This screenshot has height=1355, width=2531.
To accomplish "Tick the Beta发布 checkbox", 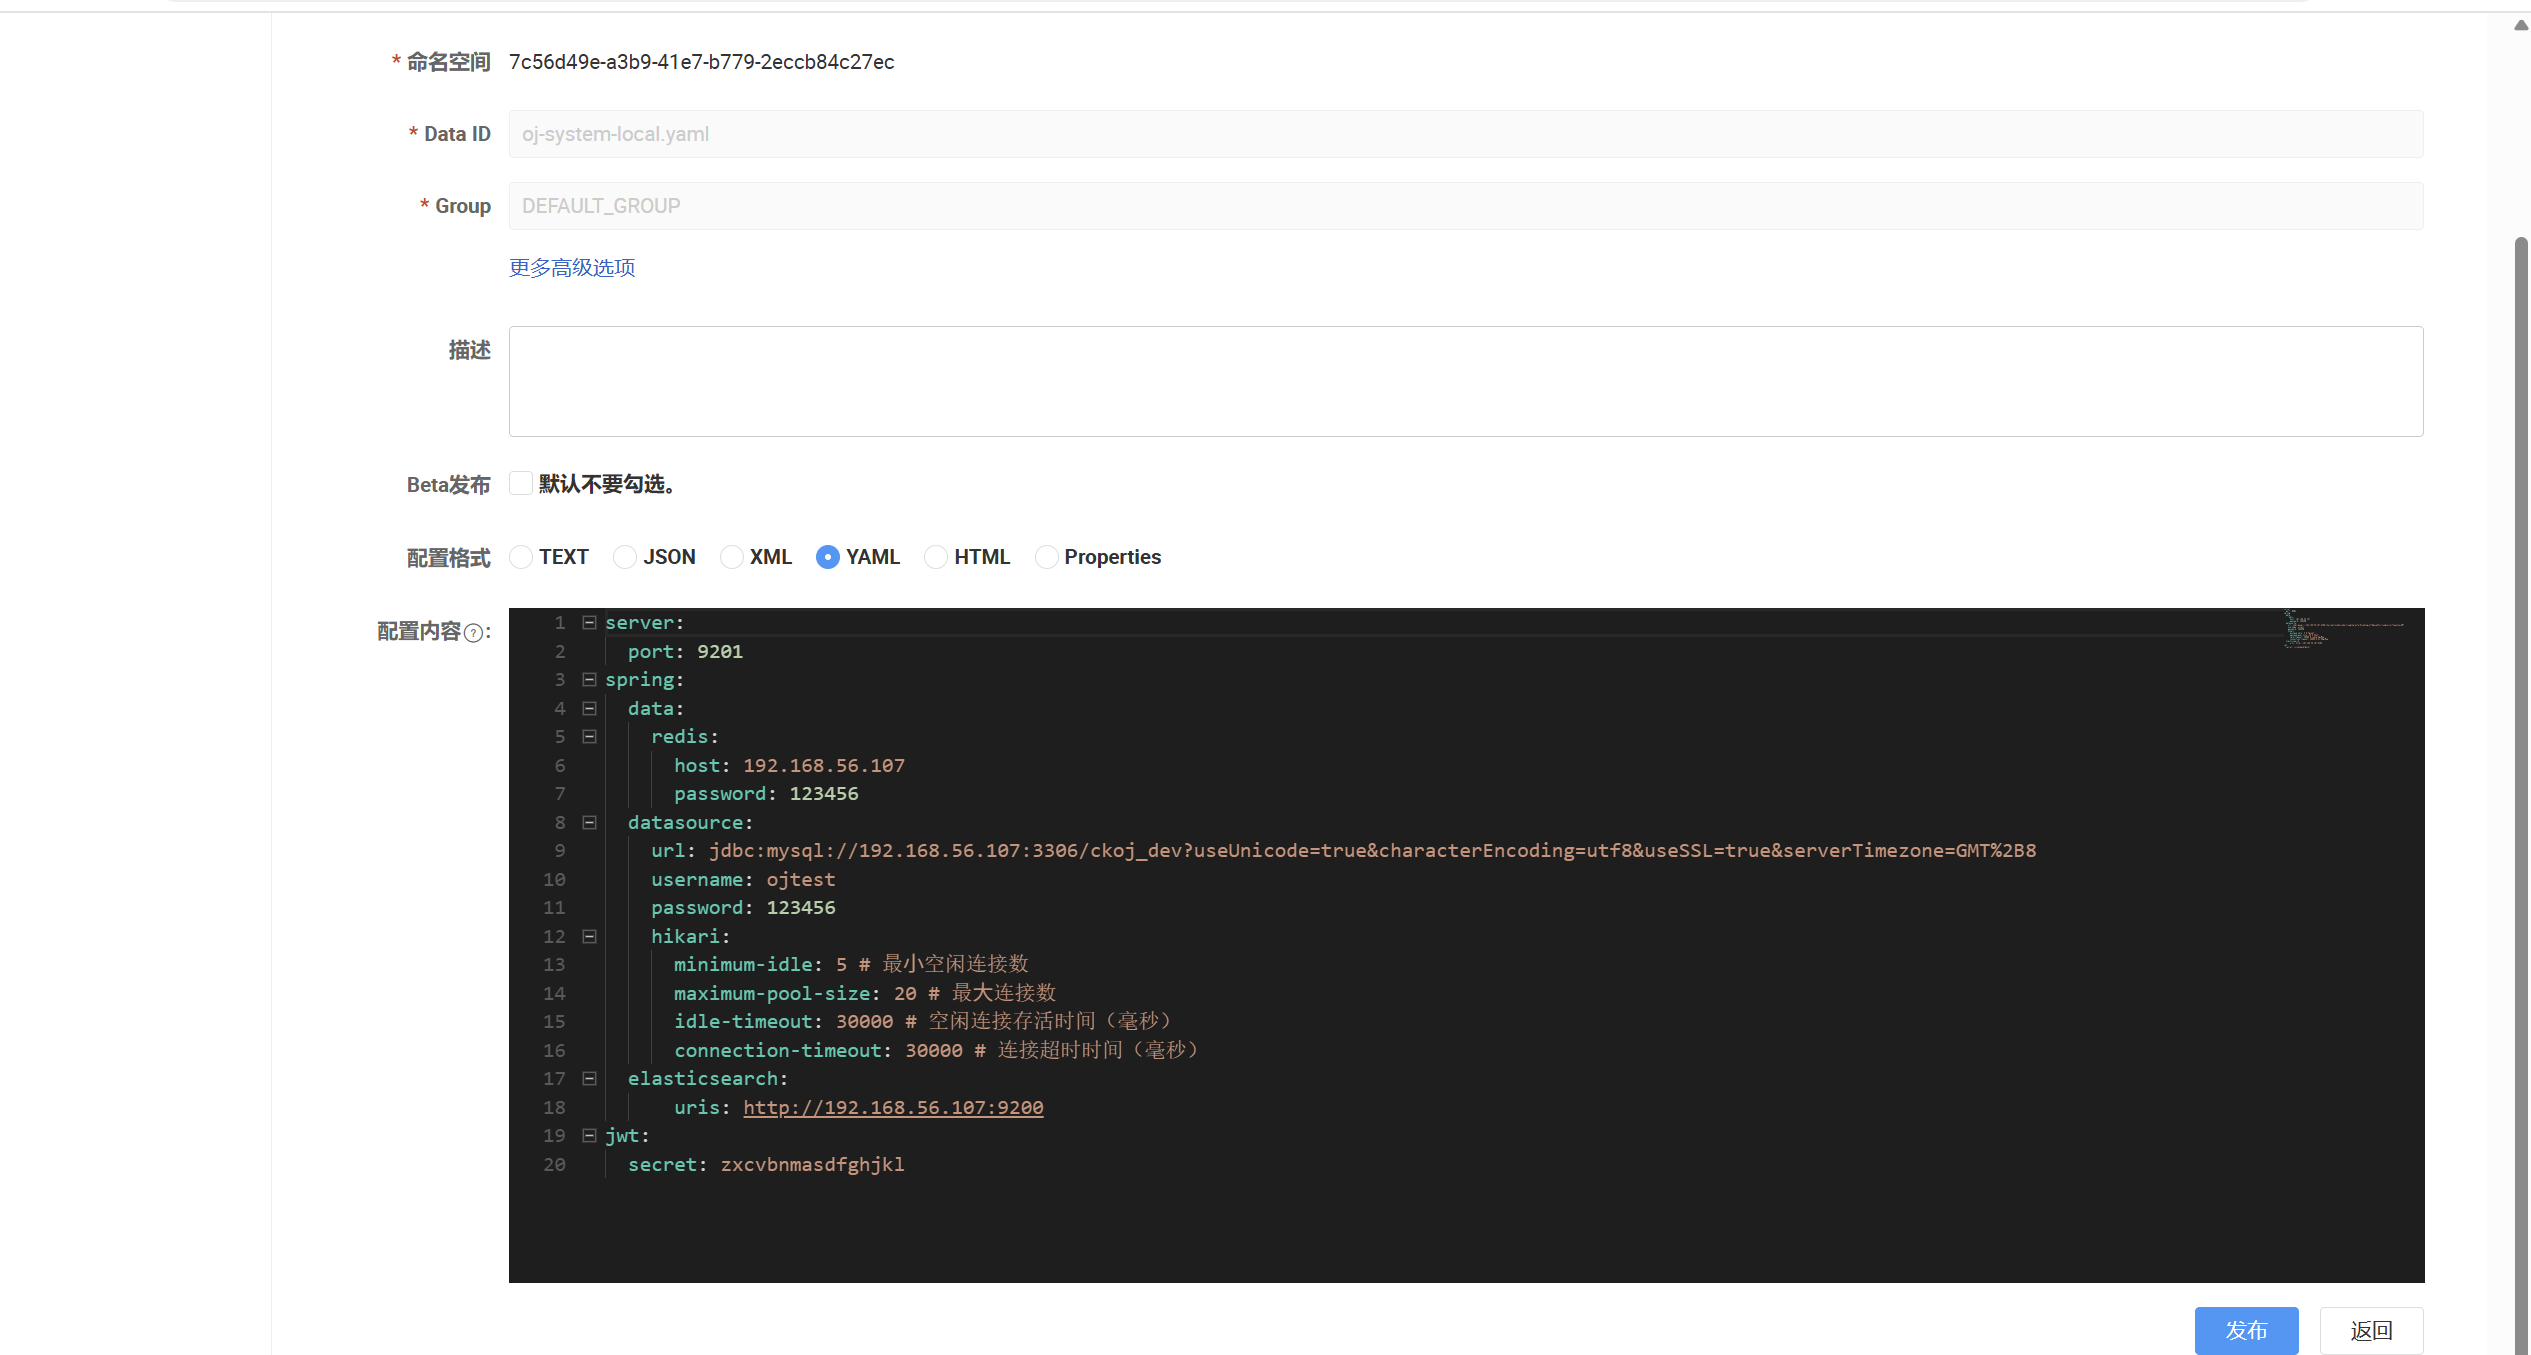I will click(520, 484).
